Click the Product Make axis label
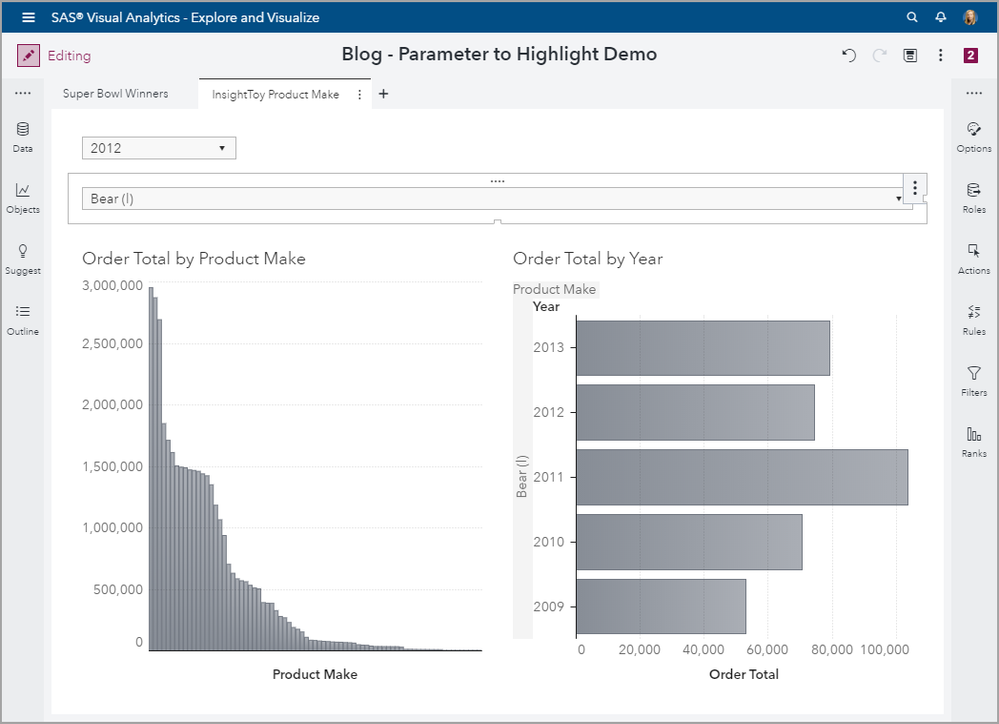This screenshot has height=724, width=999. point(315,674)
